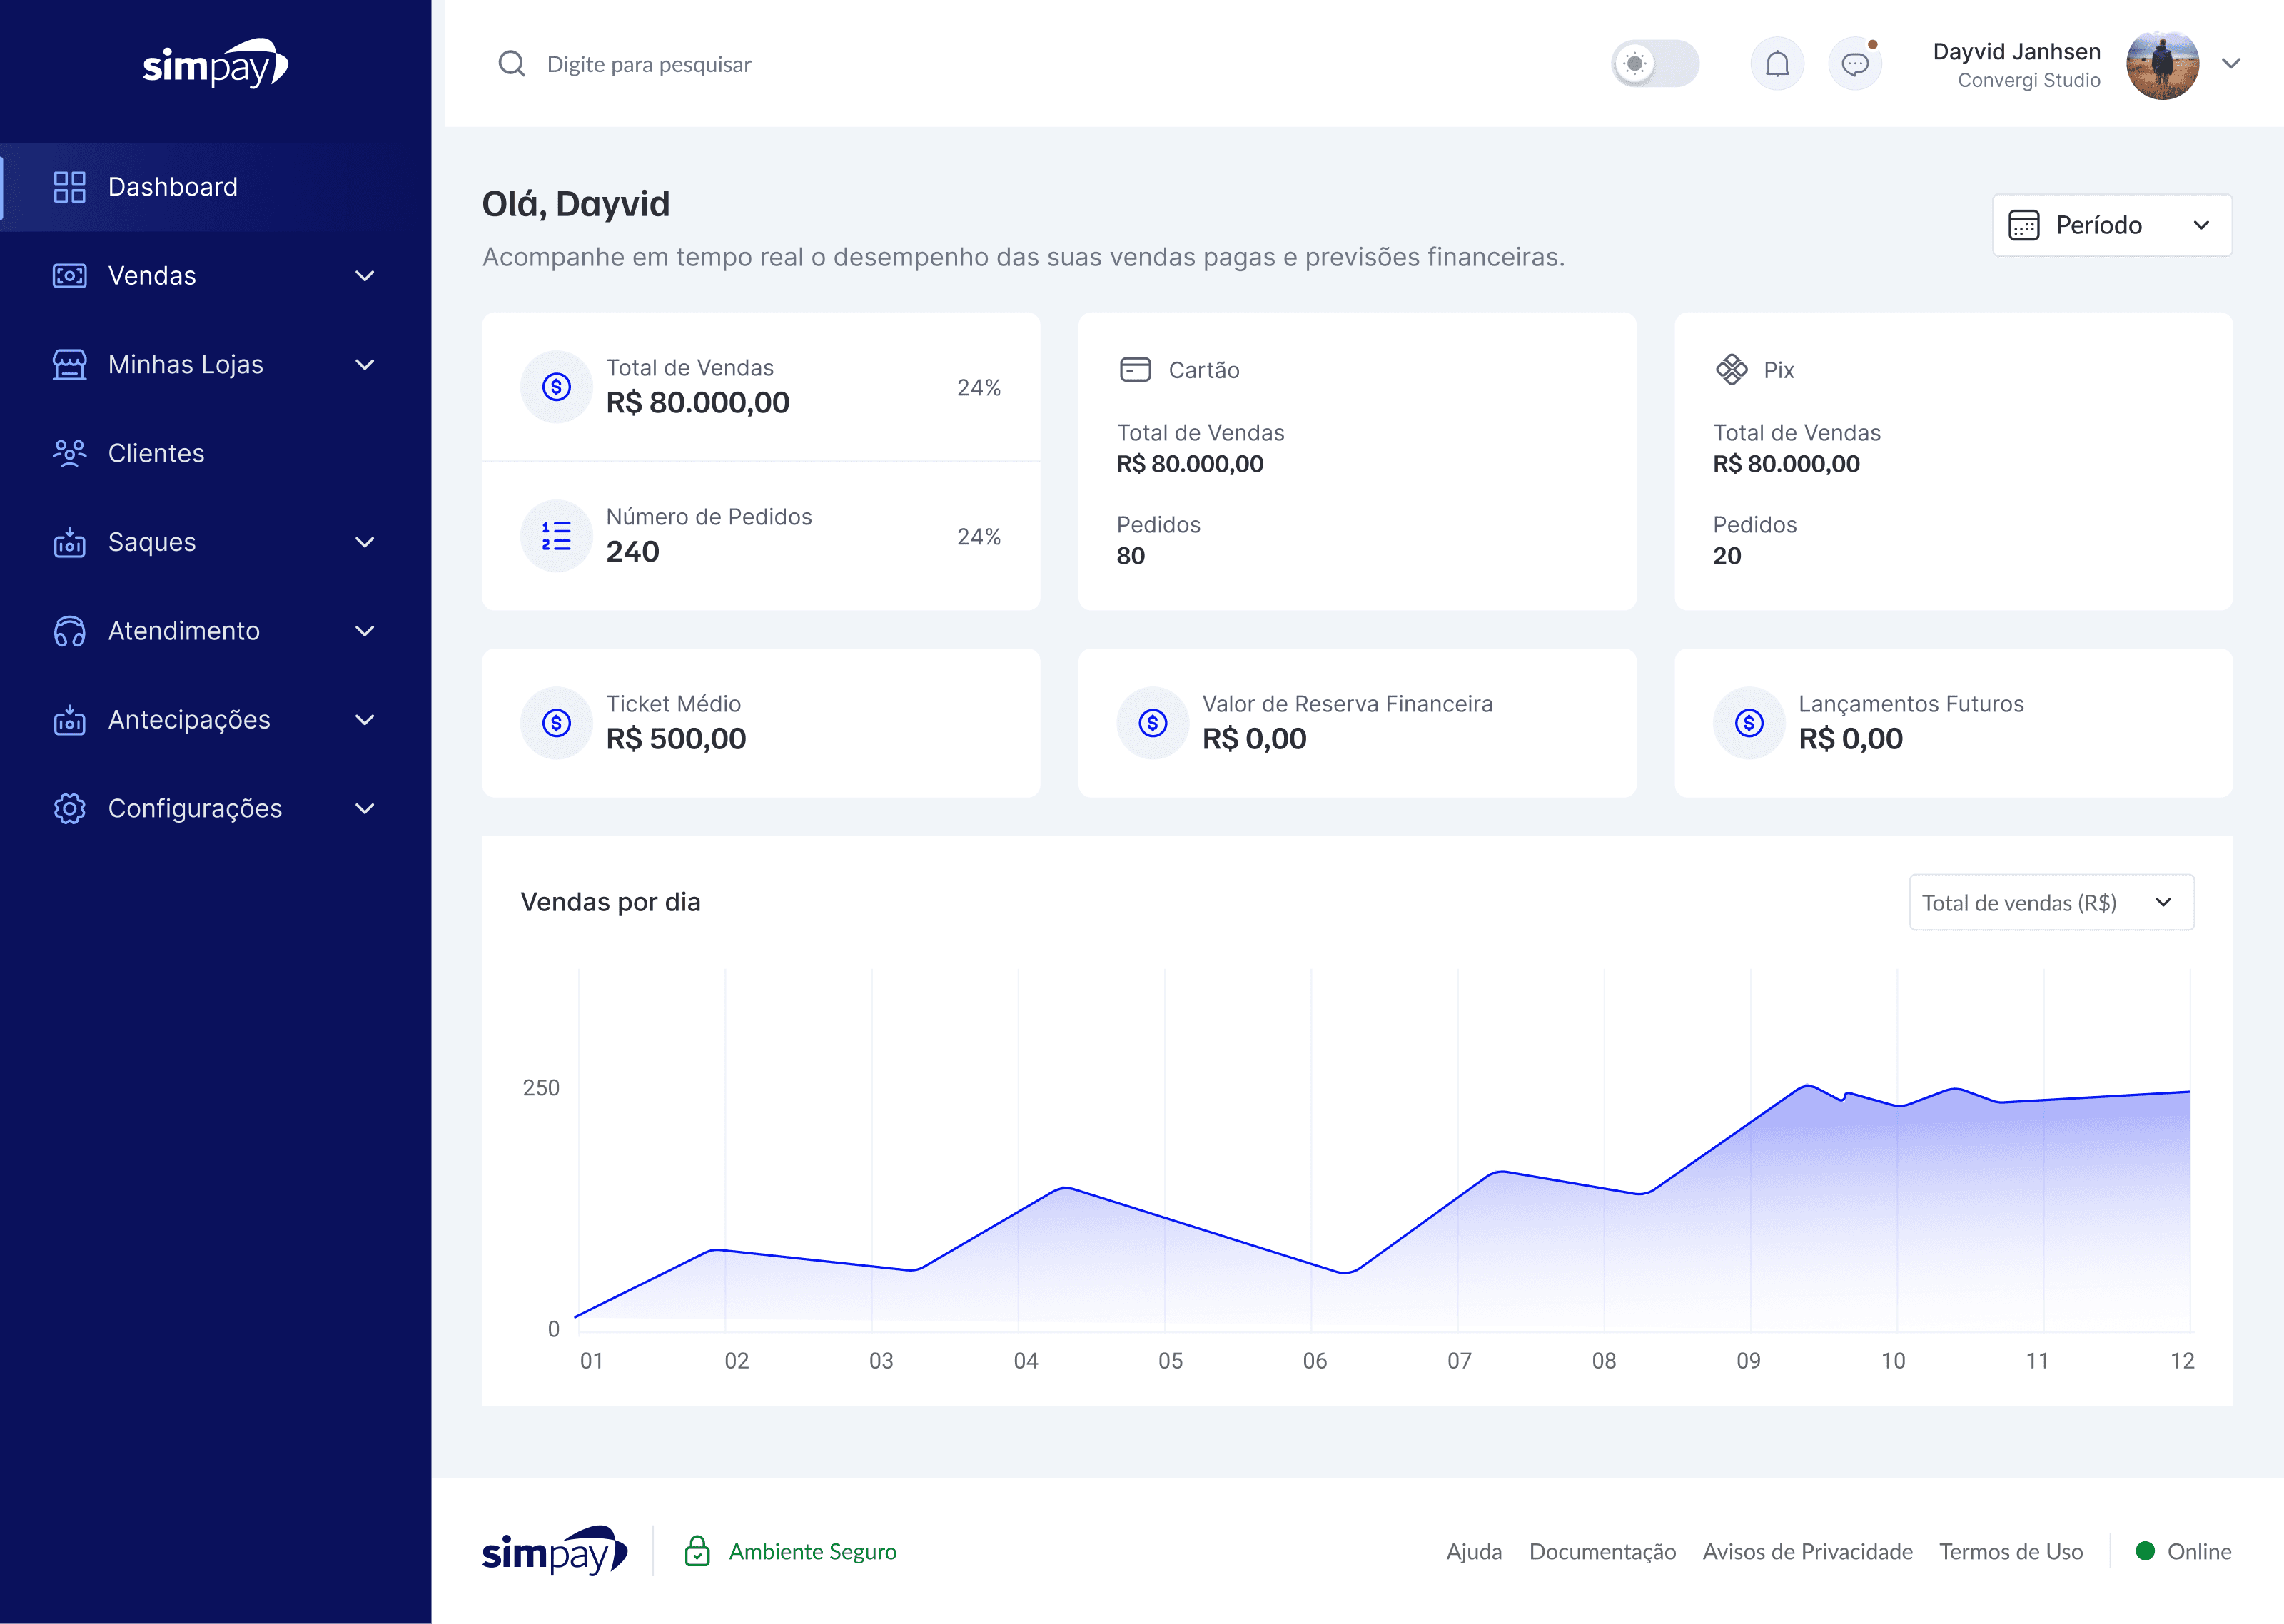Toggle the light/dark theme switch
The width and height of the screenshot is (2284, 1624).
click(x=1655, y=64)
